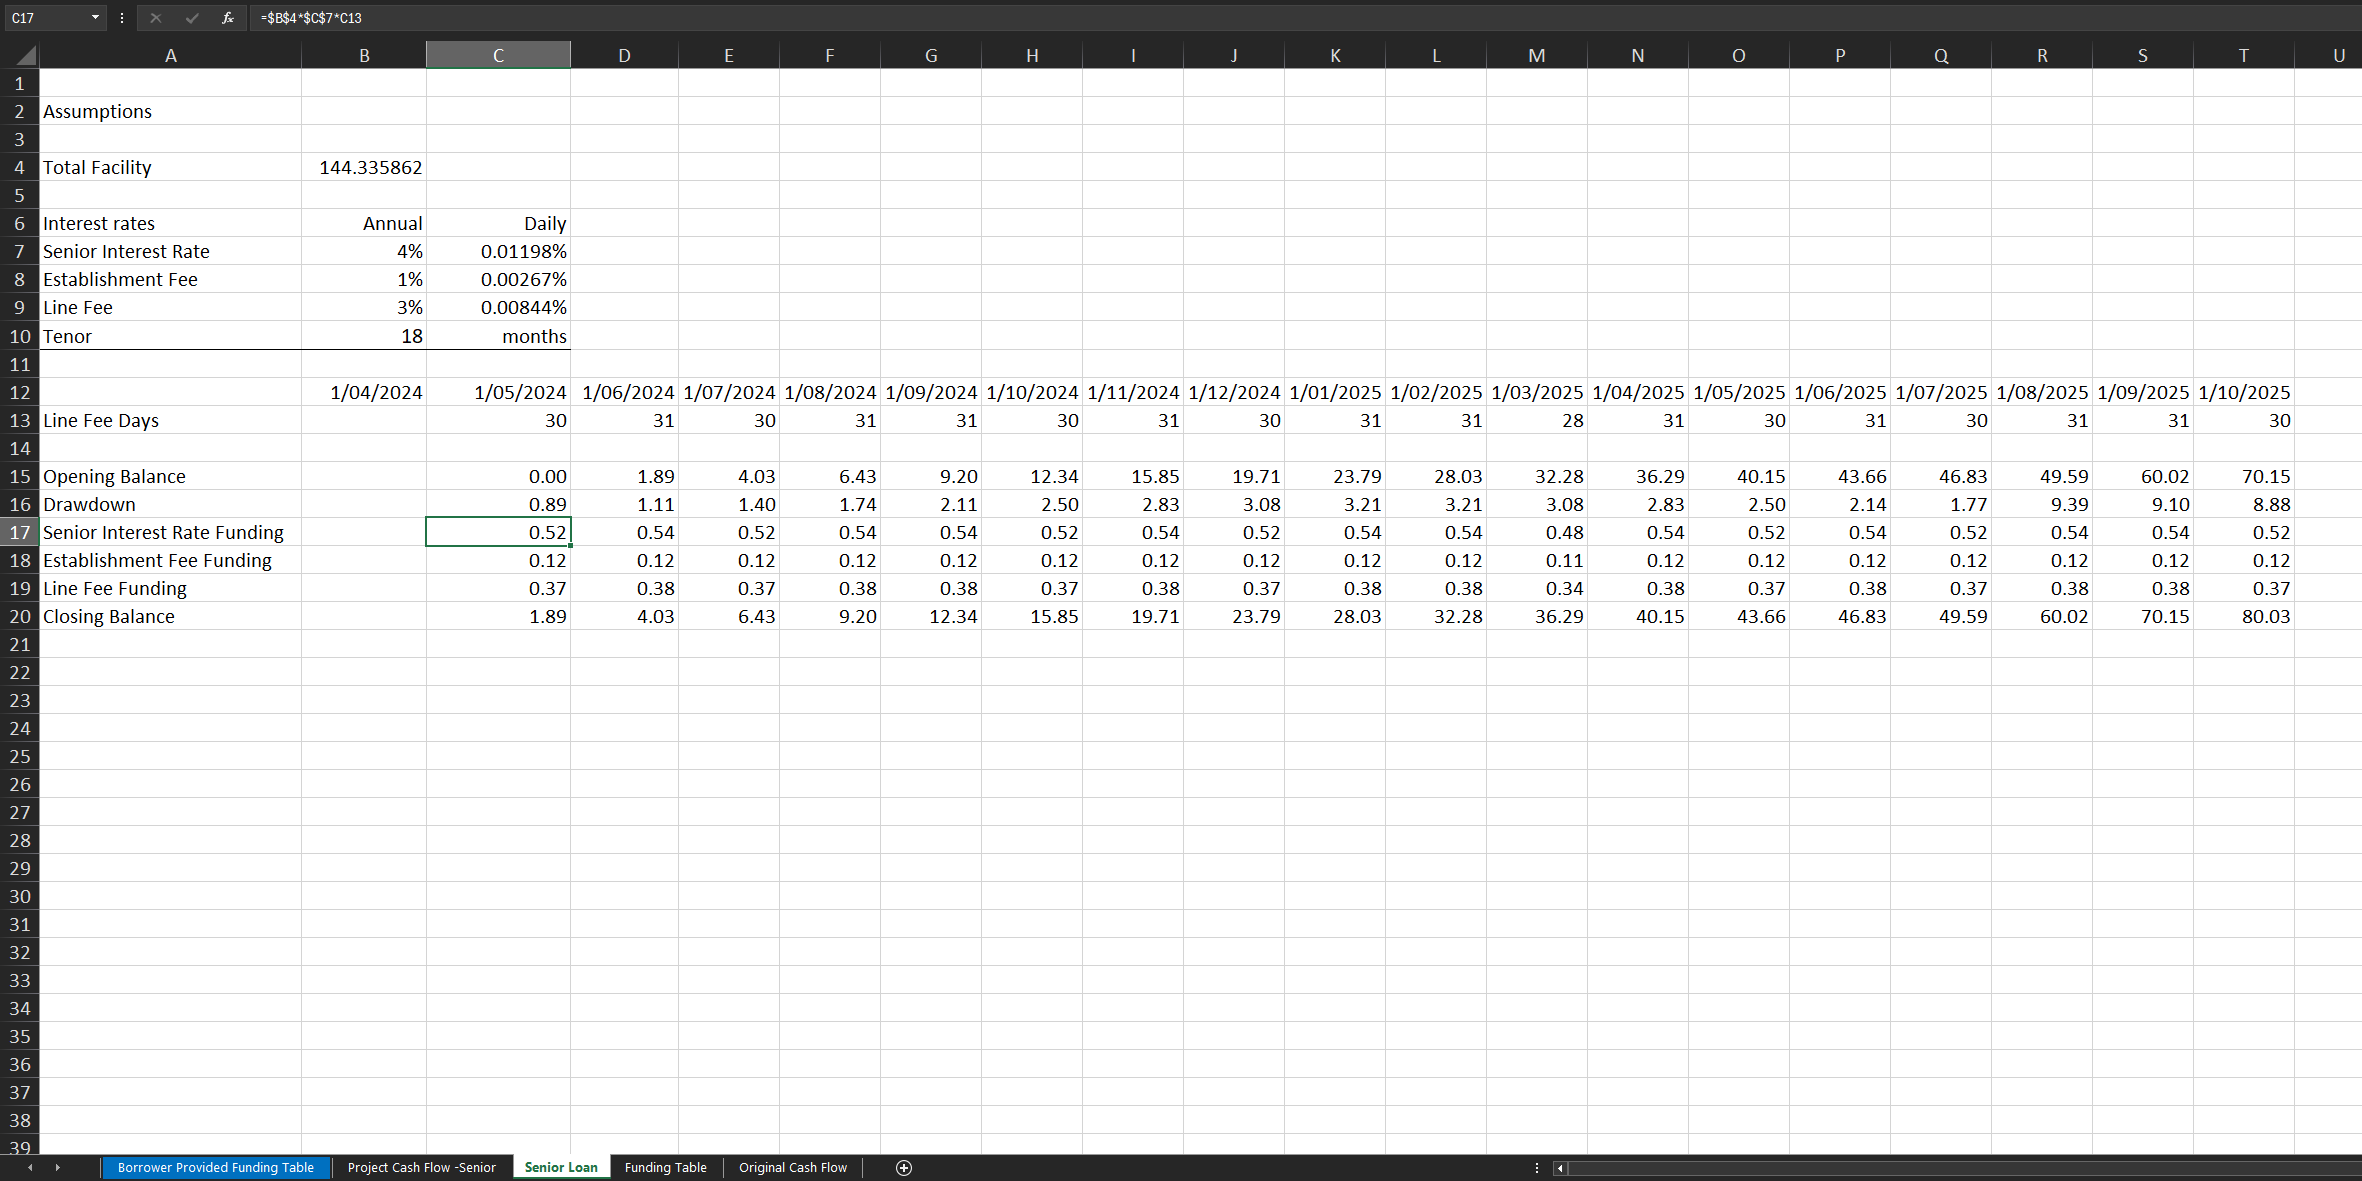Select Opening Balance value 70.15
The height and width of the screenshot is (1181, 2362).
(2243, 476)
